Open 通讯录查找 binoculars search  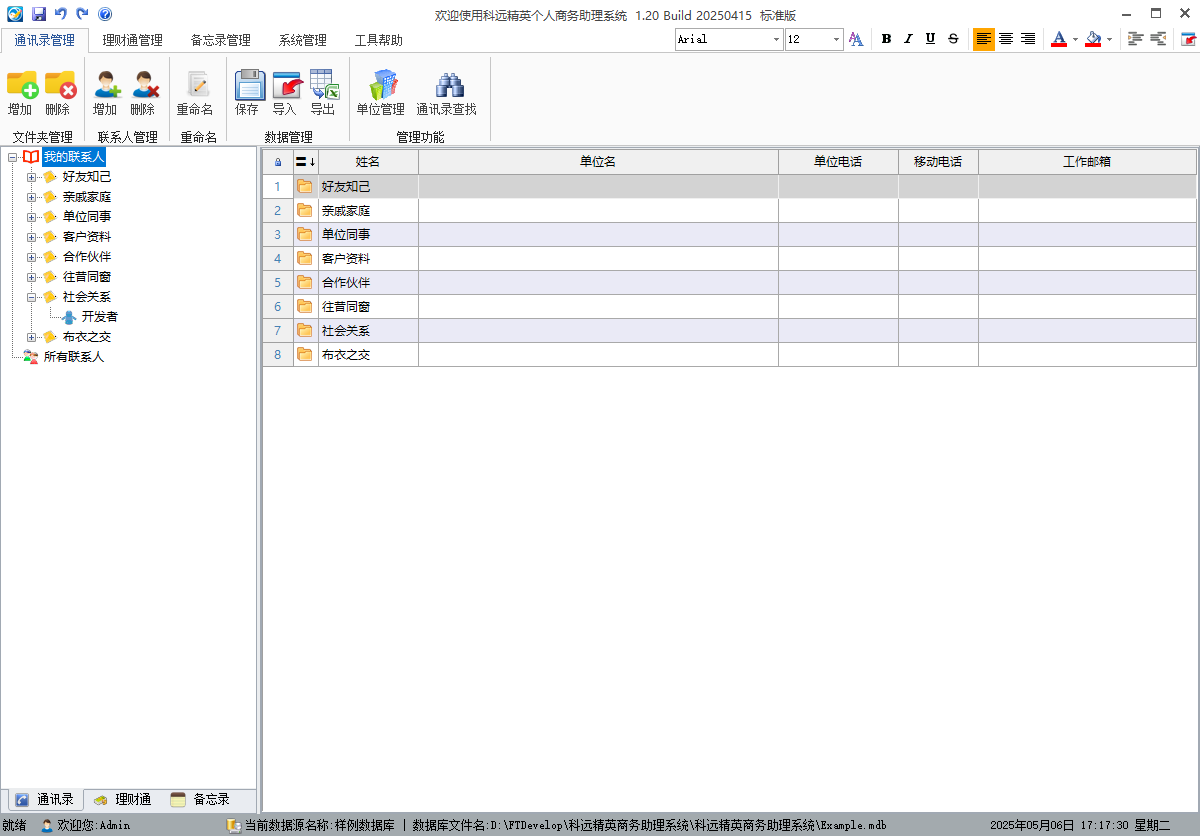[447, 85]
